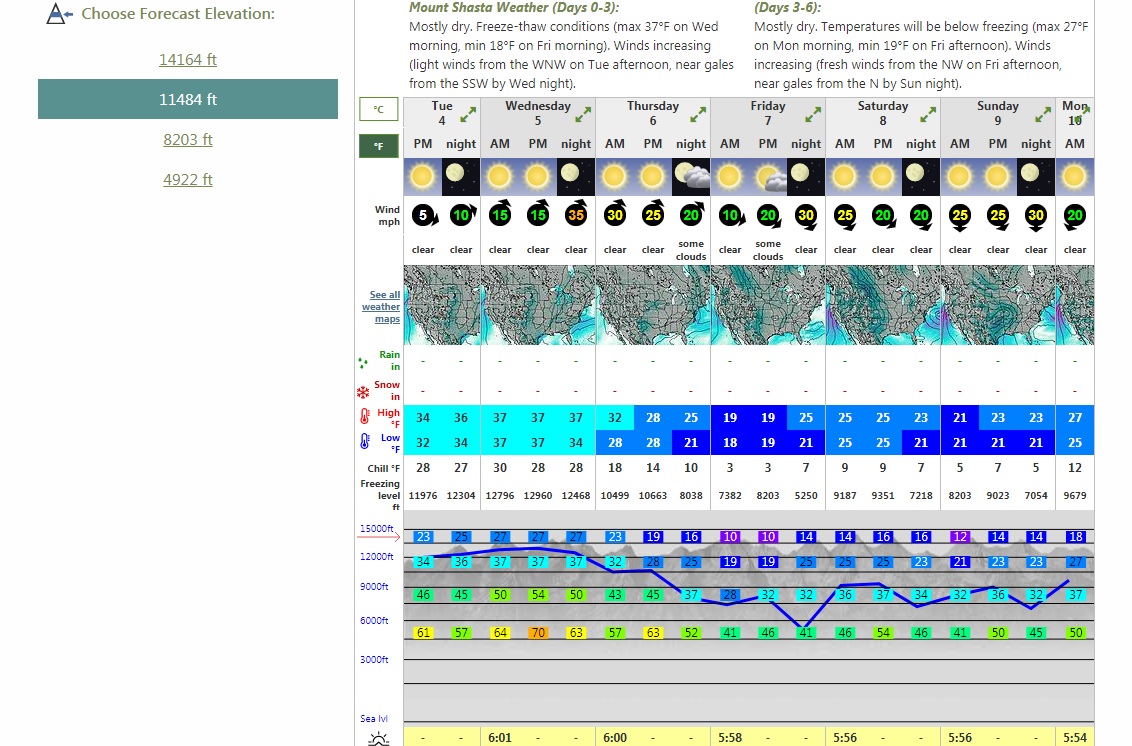
Task: Click Friday night moon icon
Action: [x=806, y=177]
